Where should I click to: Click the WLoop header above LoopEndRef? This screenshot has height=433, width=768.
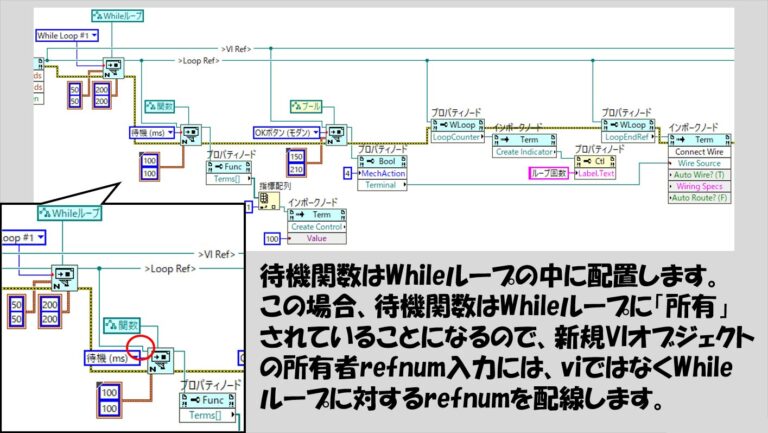(x=628, y=125)
